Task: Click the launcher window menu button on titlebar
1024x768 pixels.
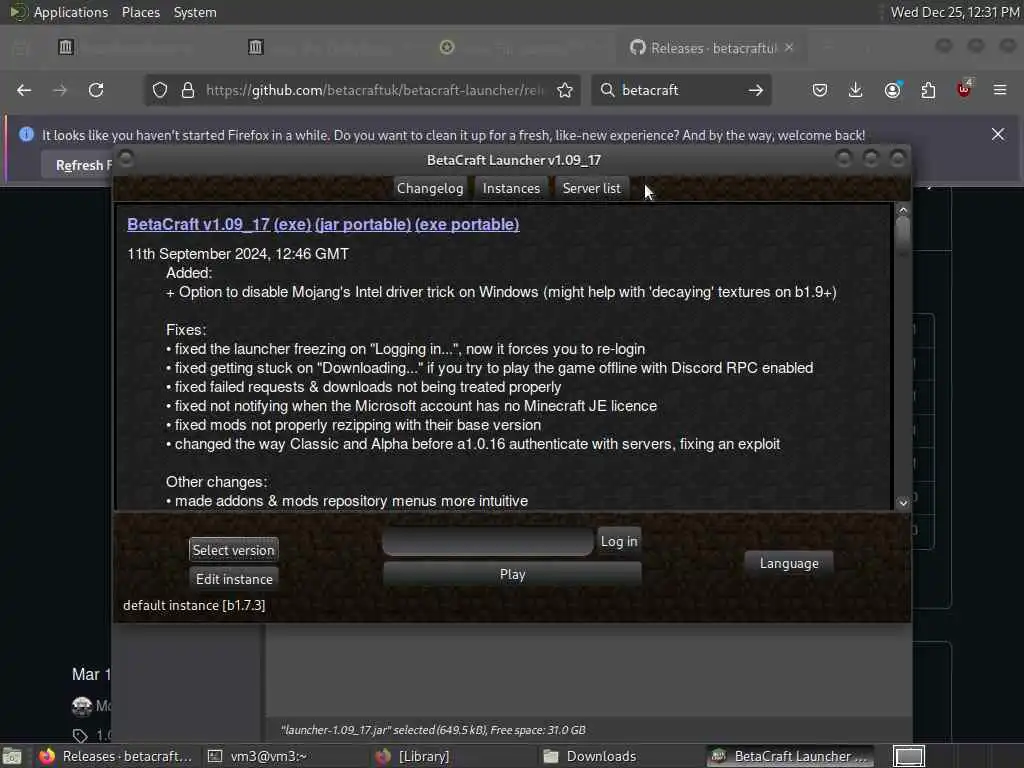Action: point(126,159)
